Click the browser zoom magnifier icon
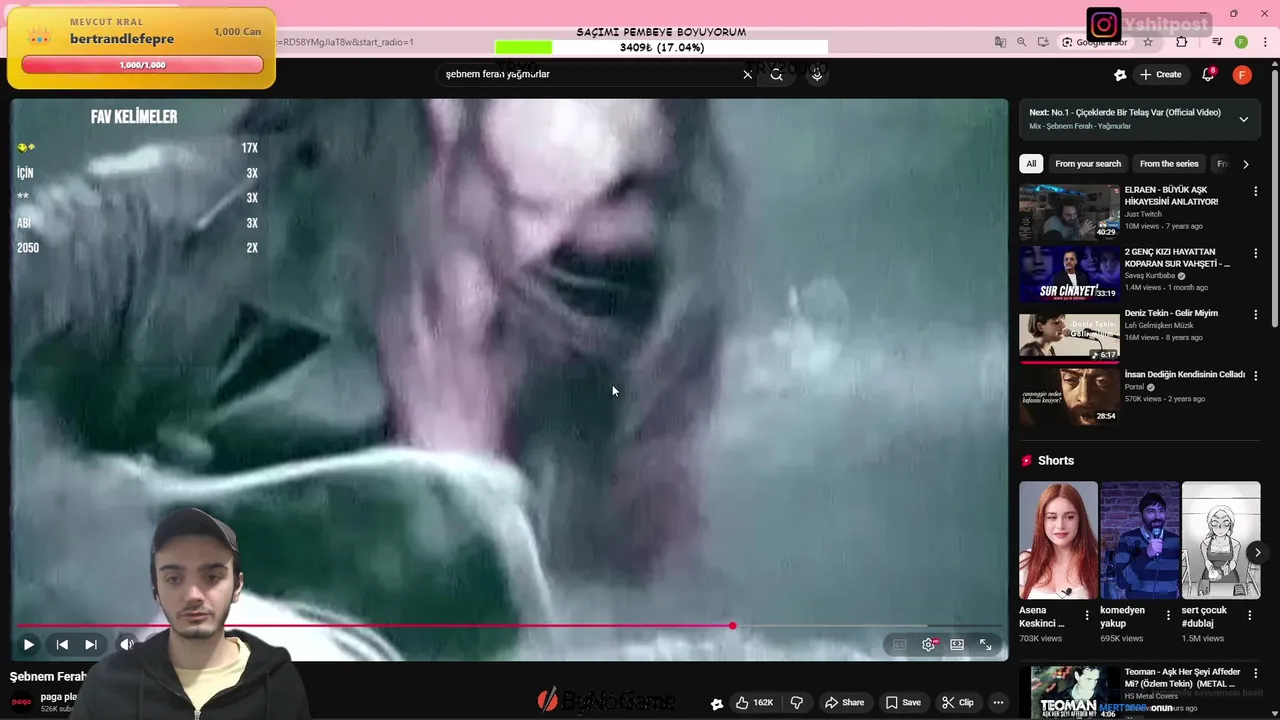This screenshot has width=1280, height=720. (1021, 42)
